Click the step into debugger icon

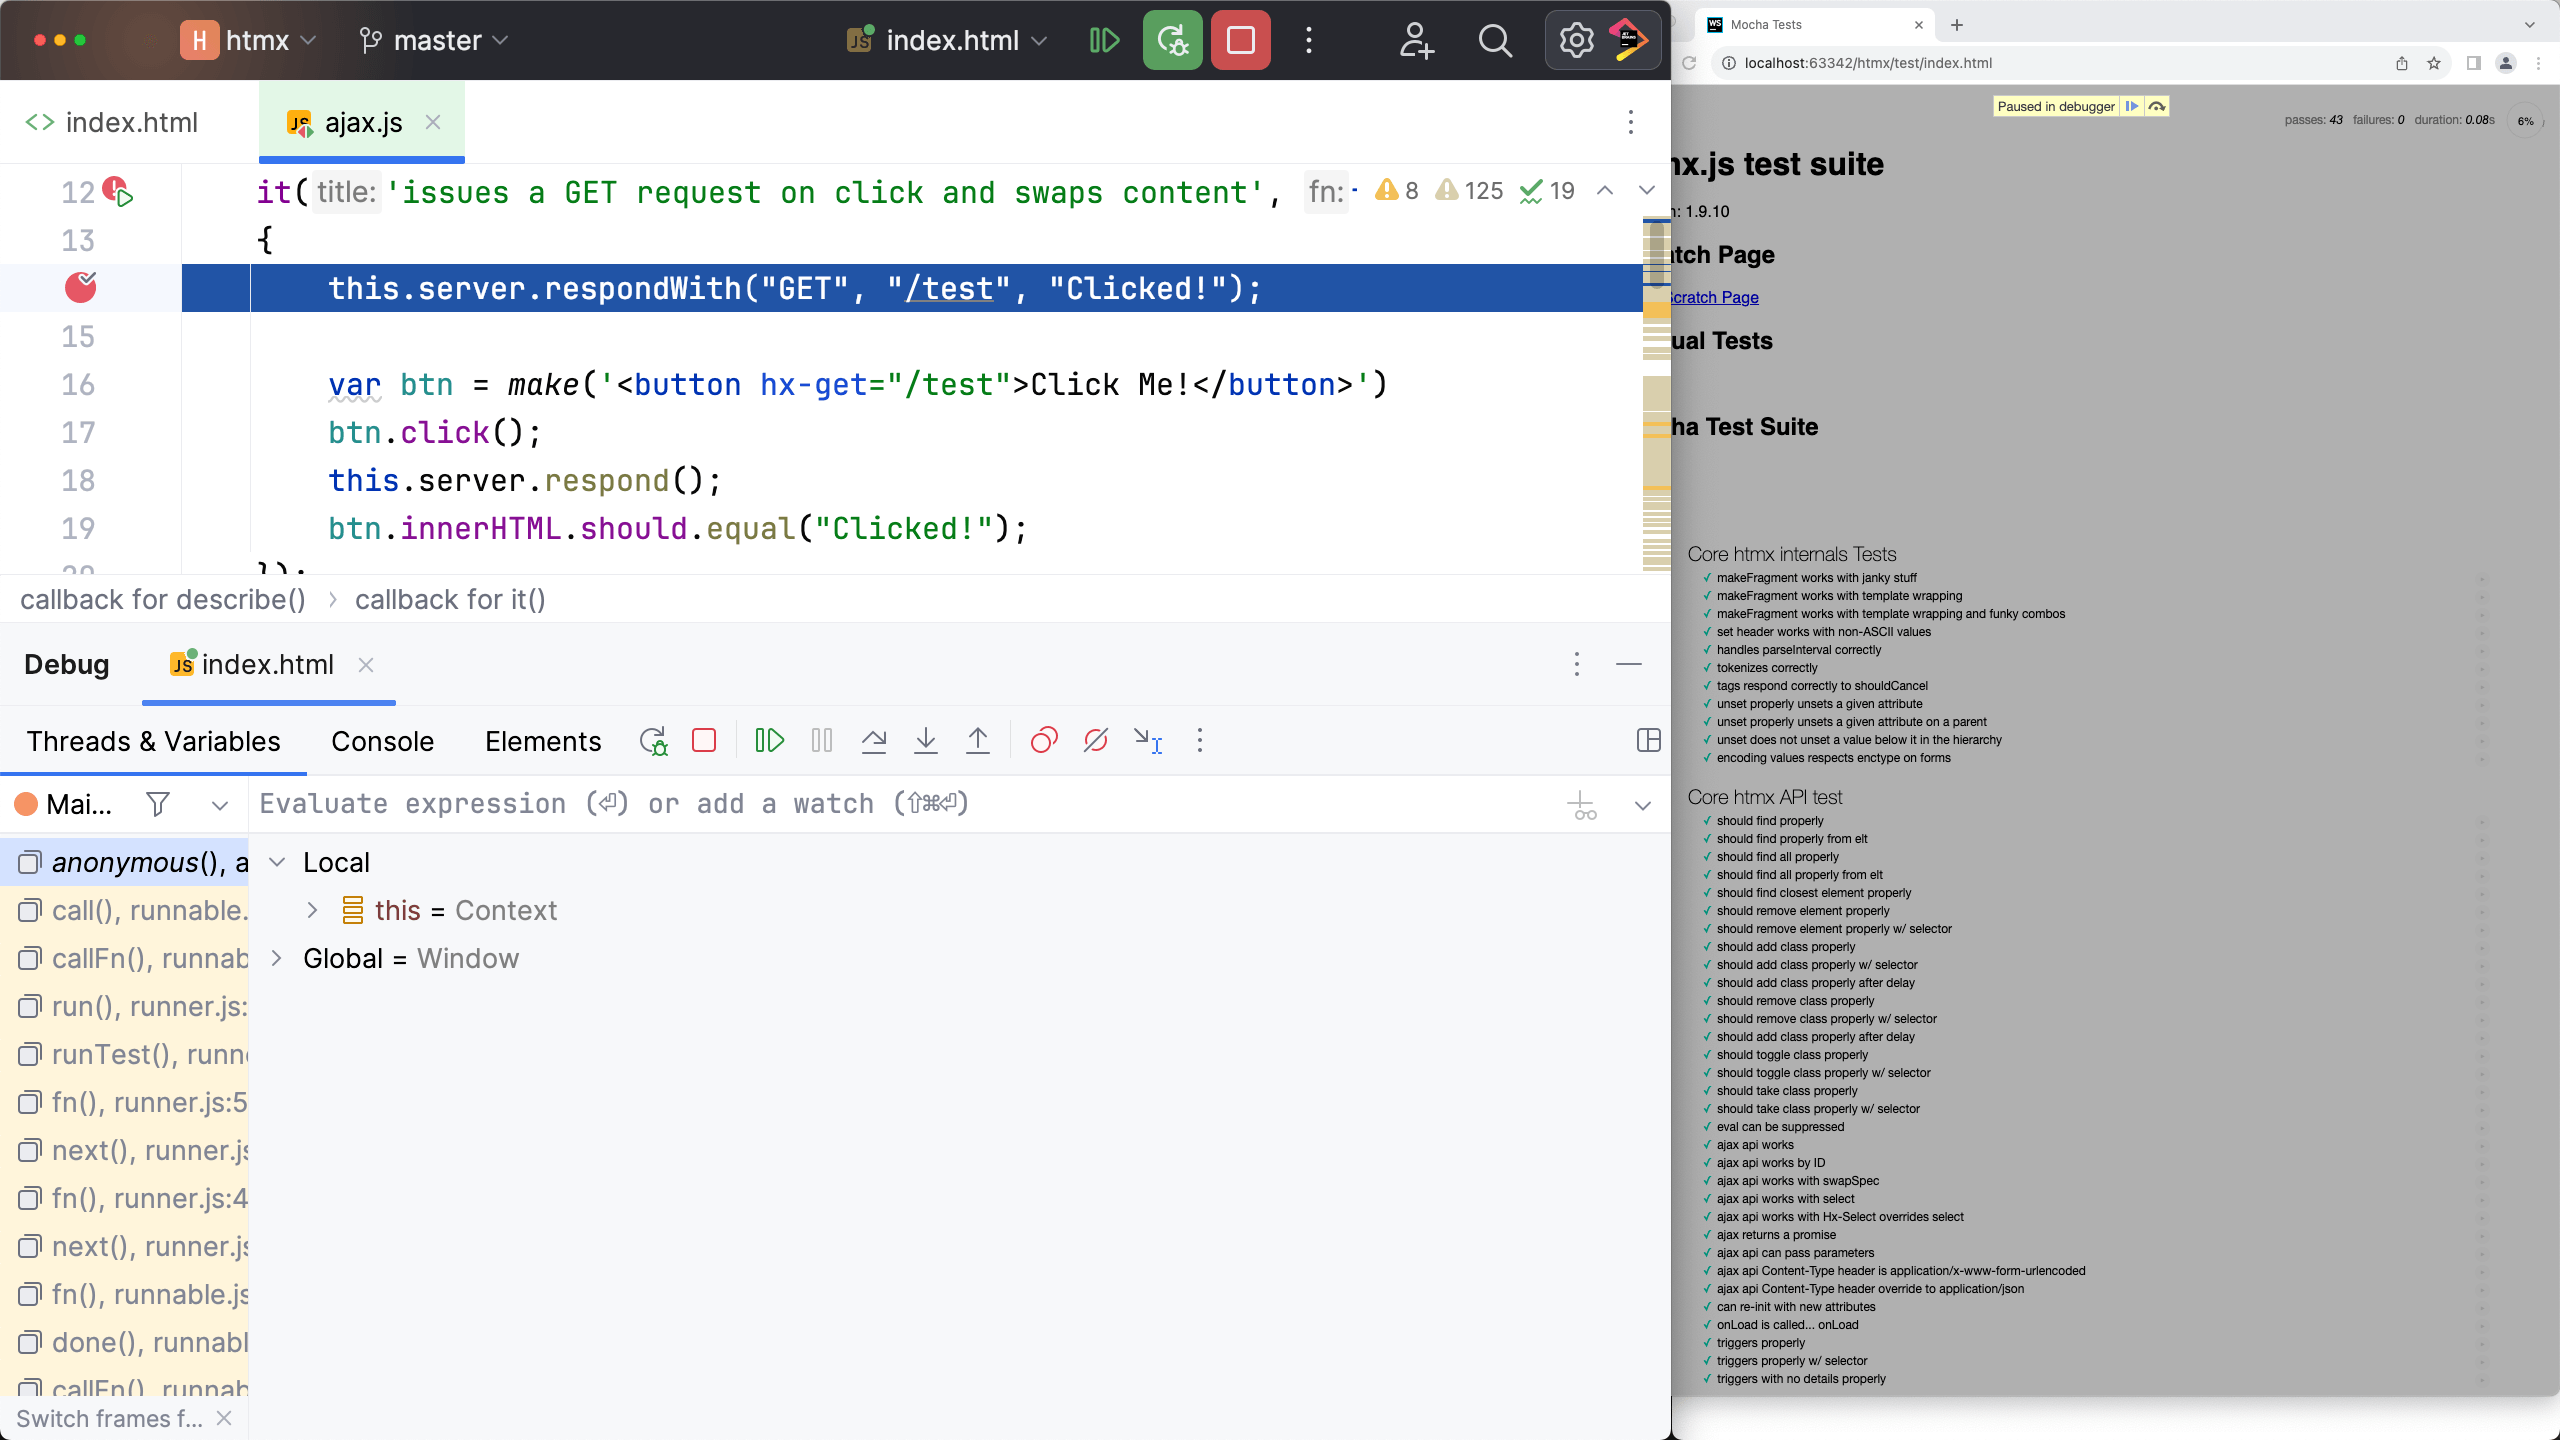(x=927, y=740)
